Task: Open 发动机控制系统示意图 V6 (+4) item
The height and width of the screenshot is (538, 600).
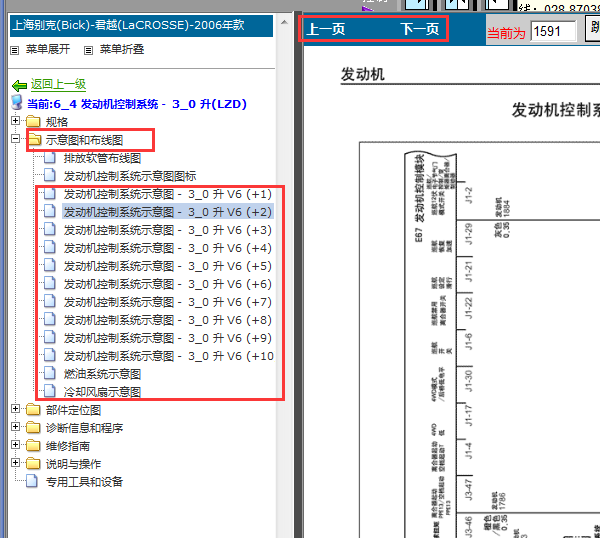Action: tap(168, 248)
